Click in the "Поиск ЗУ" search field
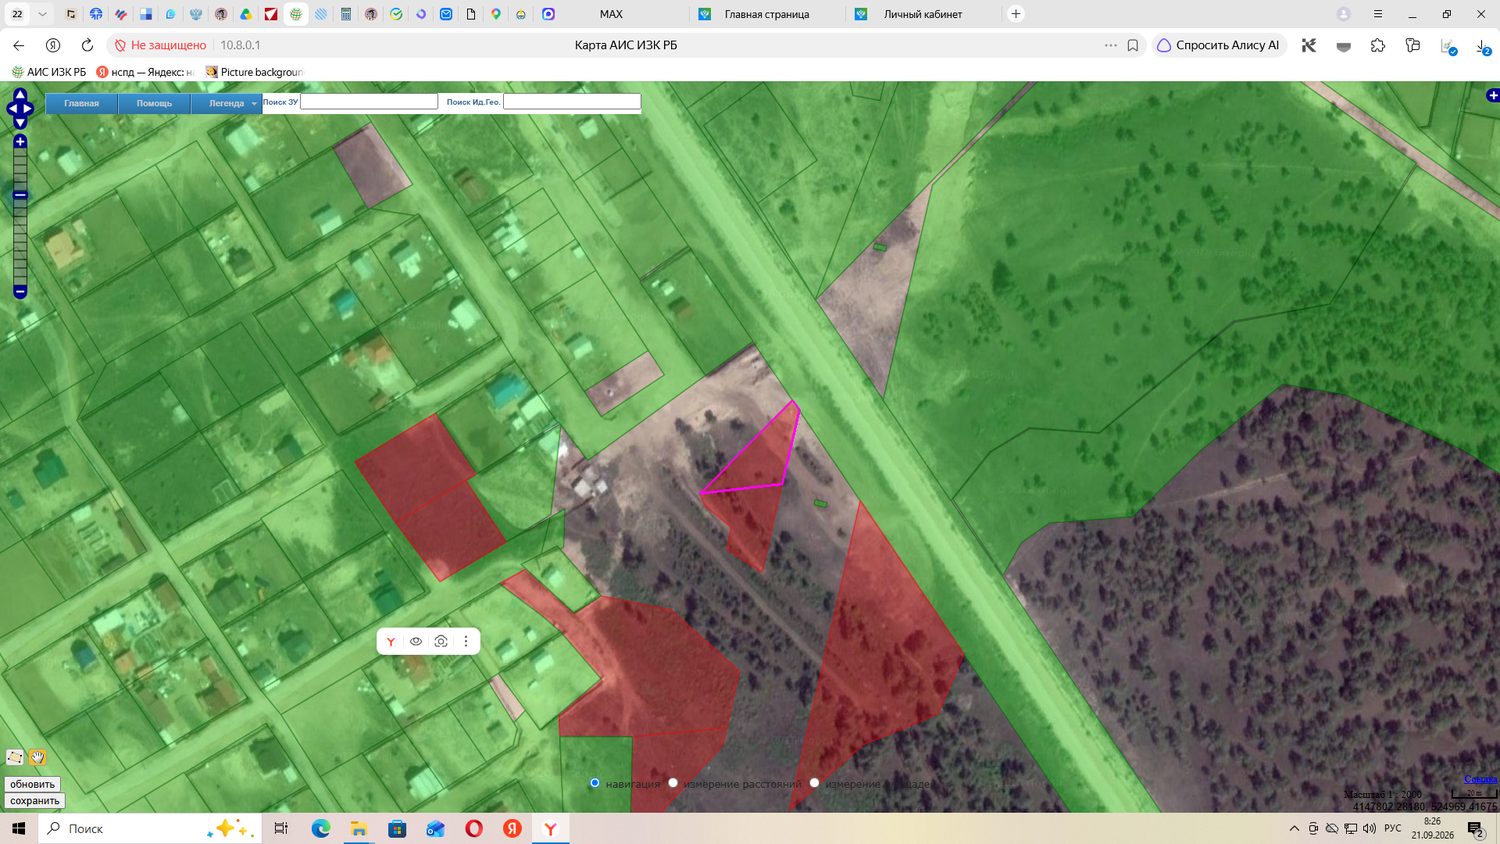 (x=369, y=102)
